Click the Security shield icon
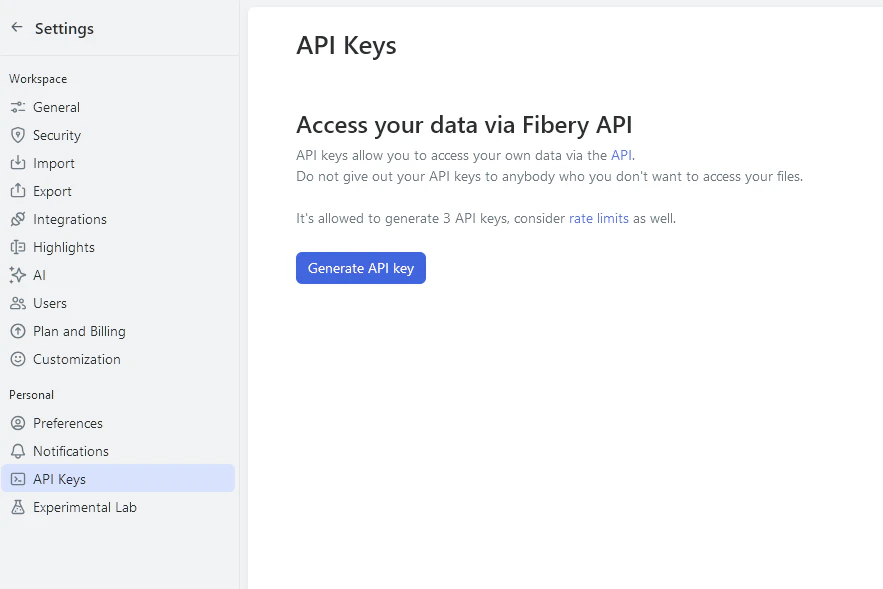This screenshot has width=883, height=589. click(17, 135)
